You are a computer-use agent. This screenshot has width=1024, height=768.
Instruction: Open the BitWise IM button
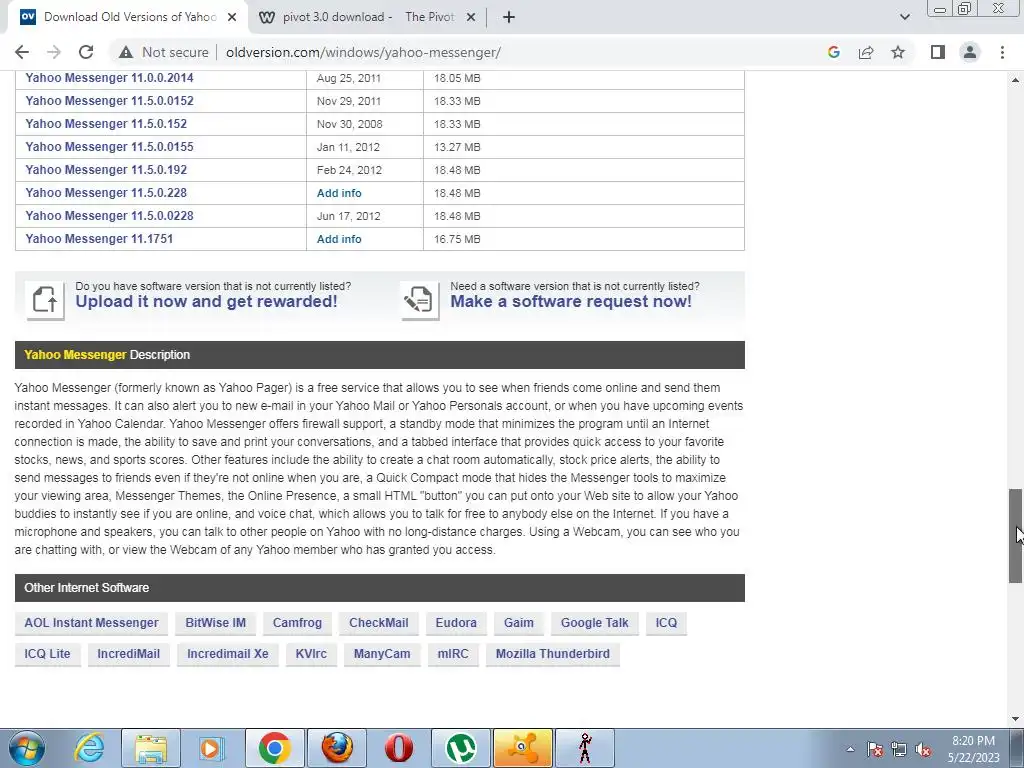(216, 623)
